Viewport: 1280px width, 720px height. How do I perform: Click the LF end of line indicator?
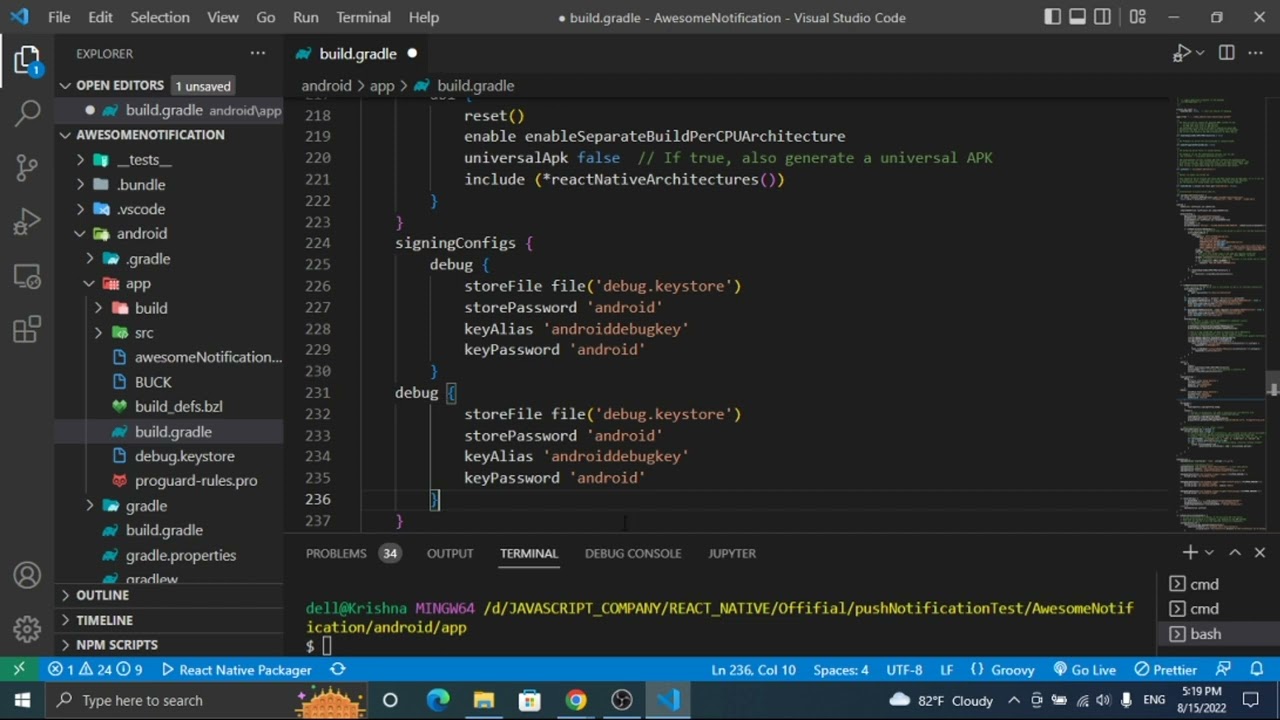(x=946, y=669)
